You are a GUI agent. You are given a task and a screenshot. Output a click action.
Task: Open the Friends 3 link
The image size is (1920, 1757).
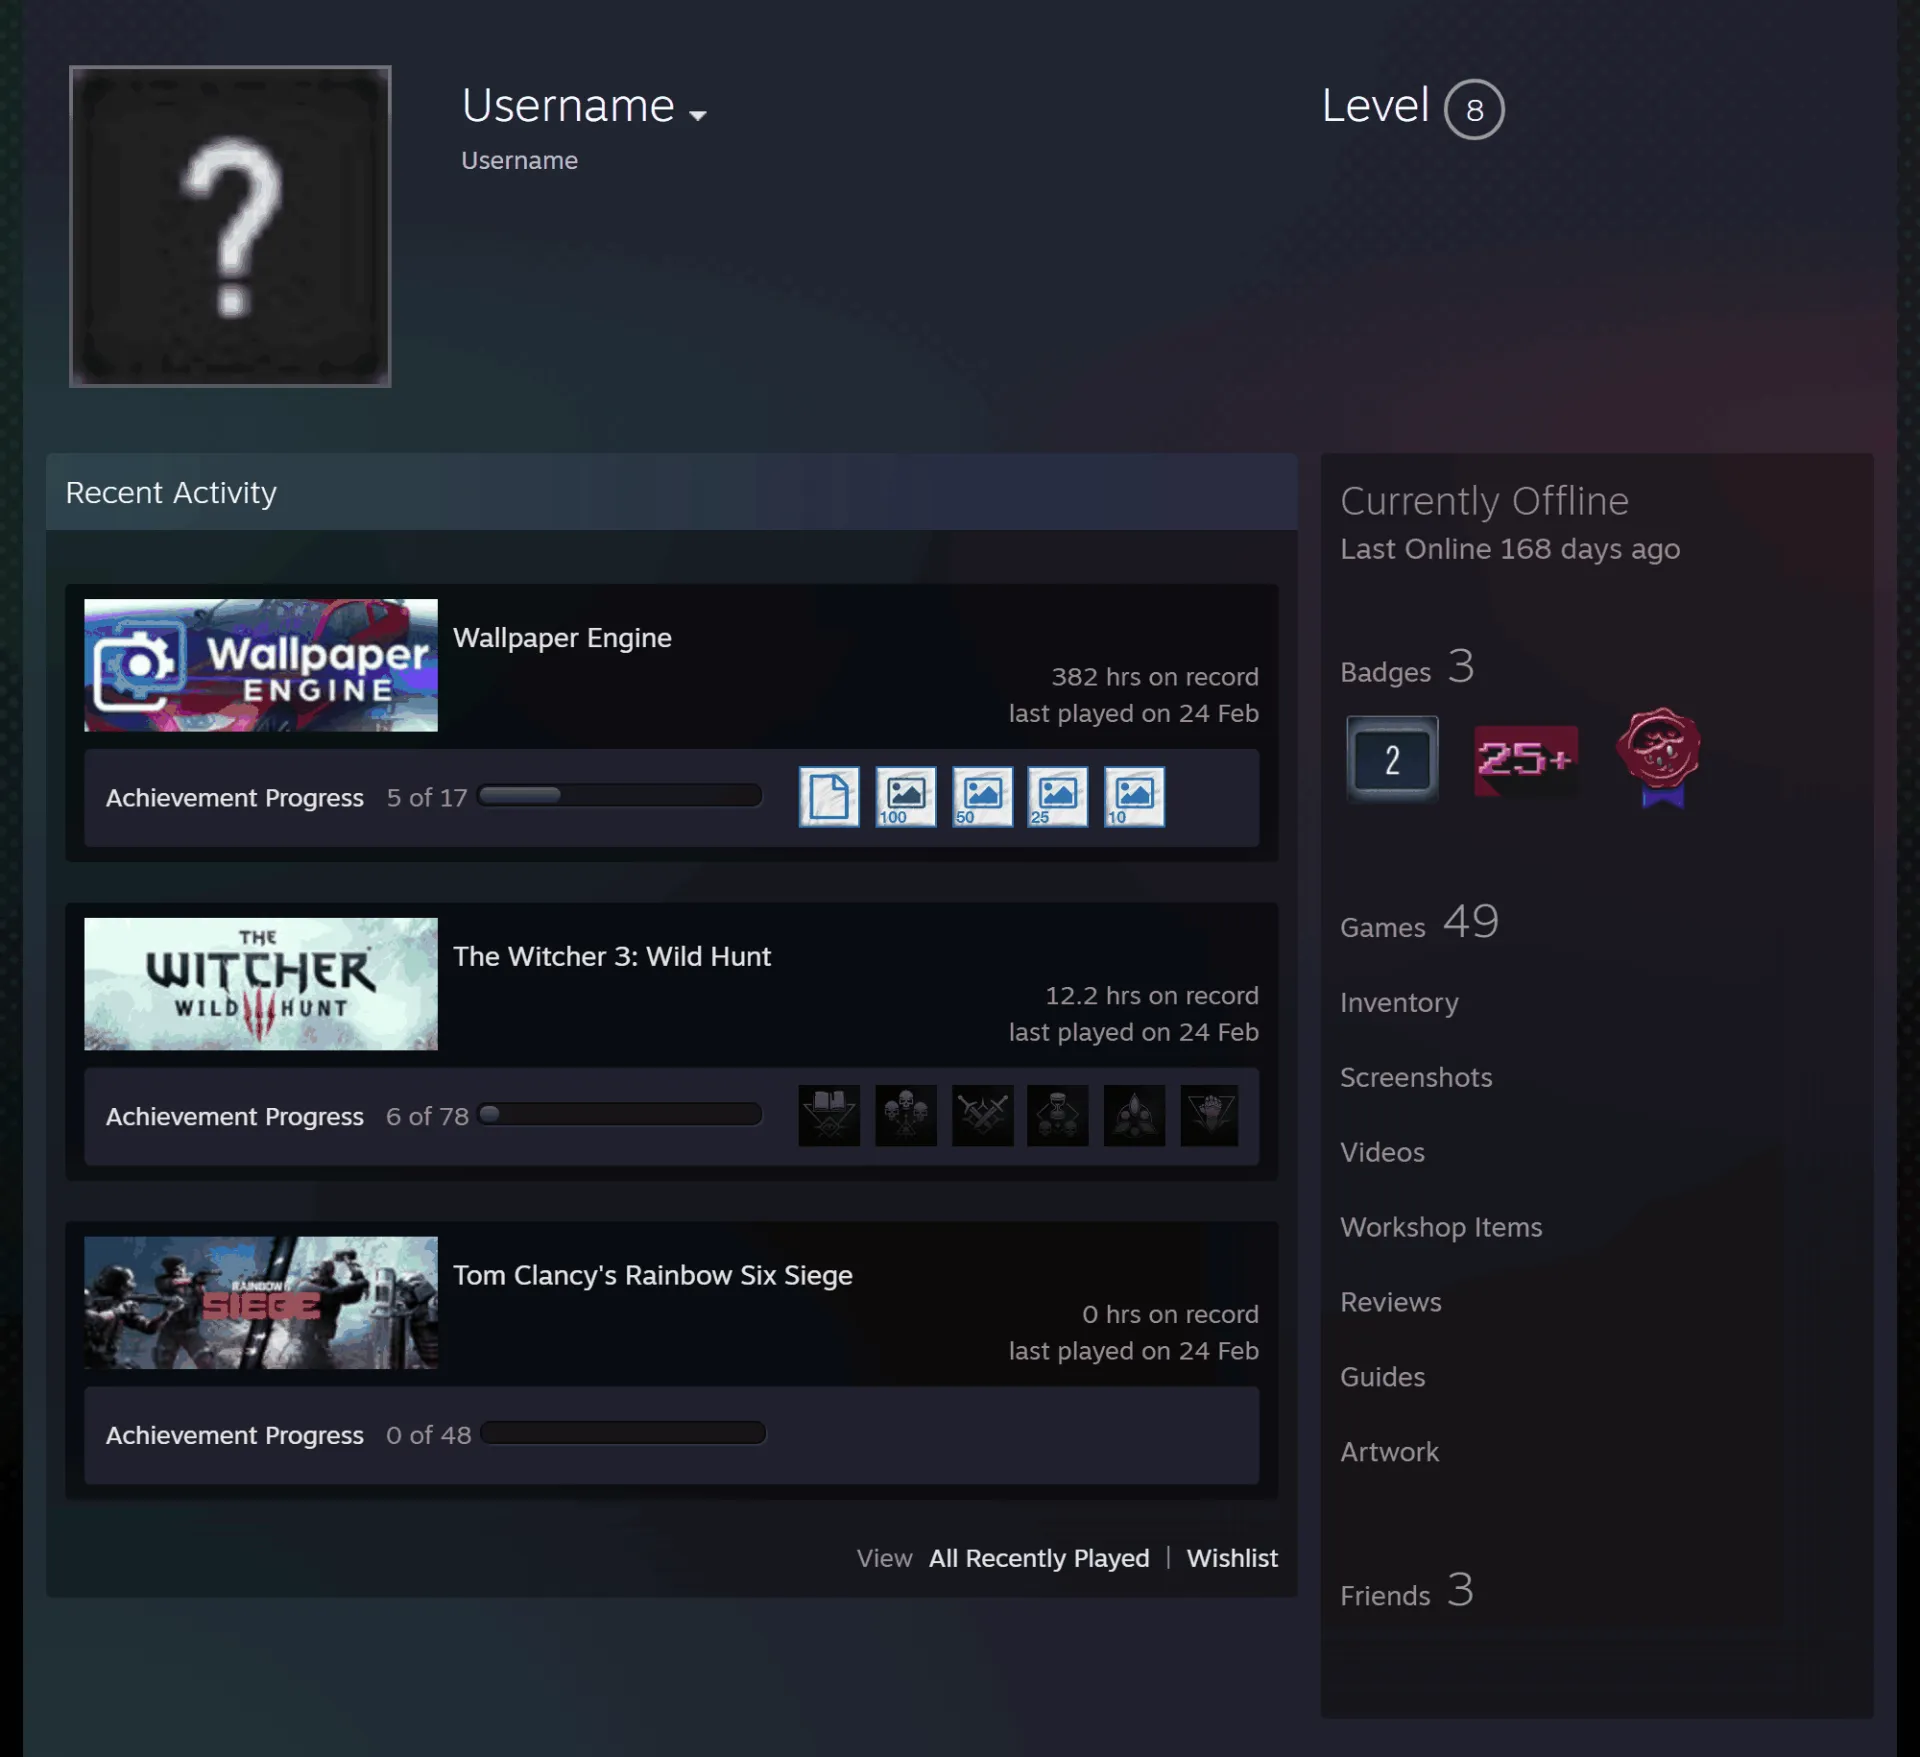[1407, 1591]
